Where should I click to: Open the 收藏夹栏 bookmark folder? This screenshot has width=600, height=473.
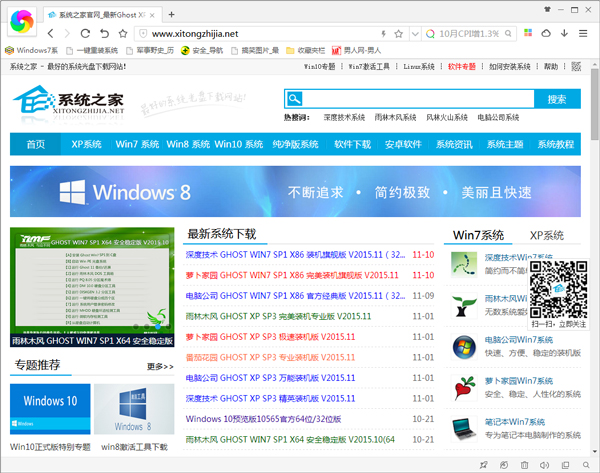pos(306,51)
